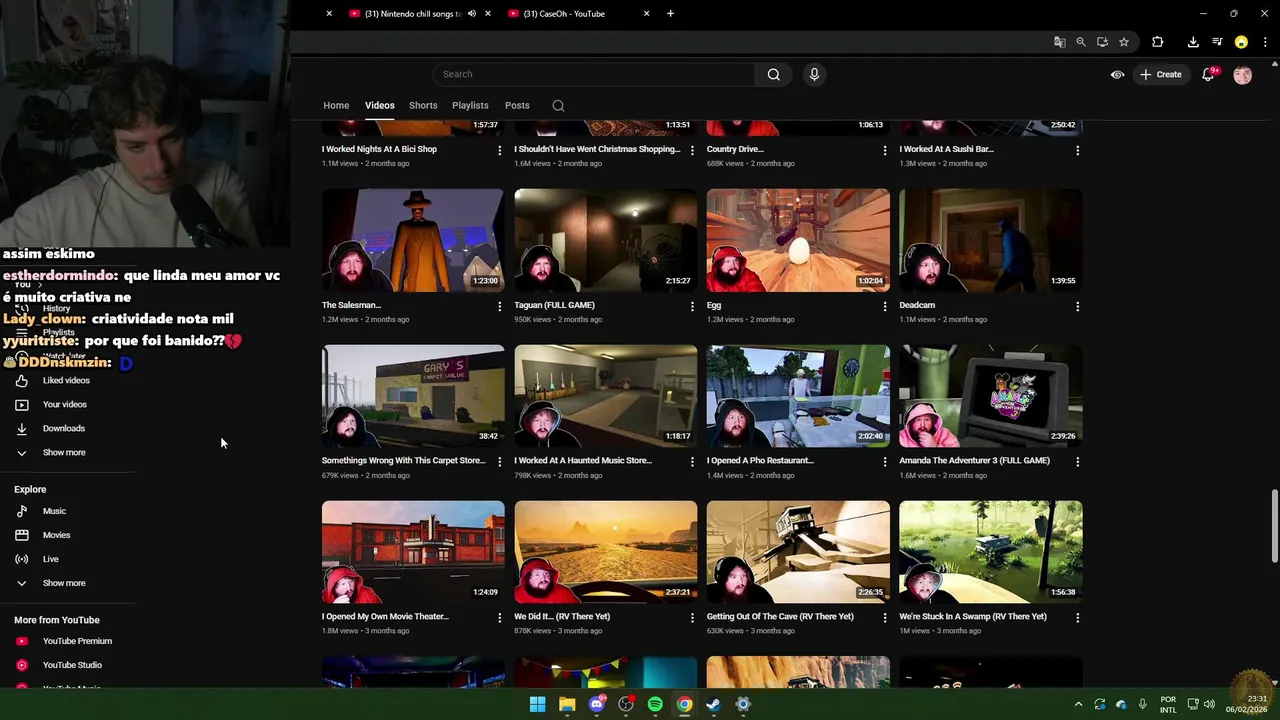Play the Deadcam video thumbnail
The image size is (1280, 720).
click(990, 241)
